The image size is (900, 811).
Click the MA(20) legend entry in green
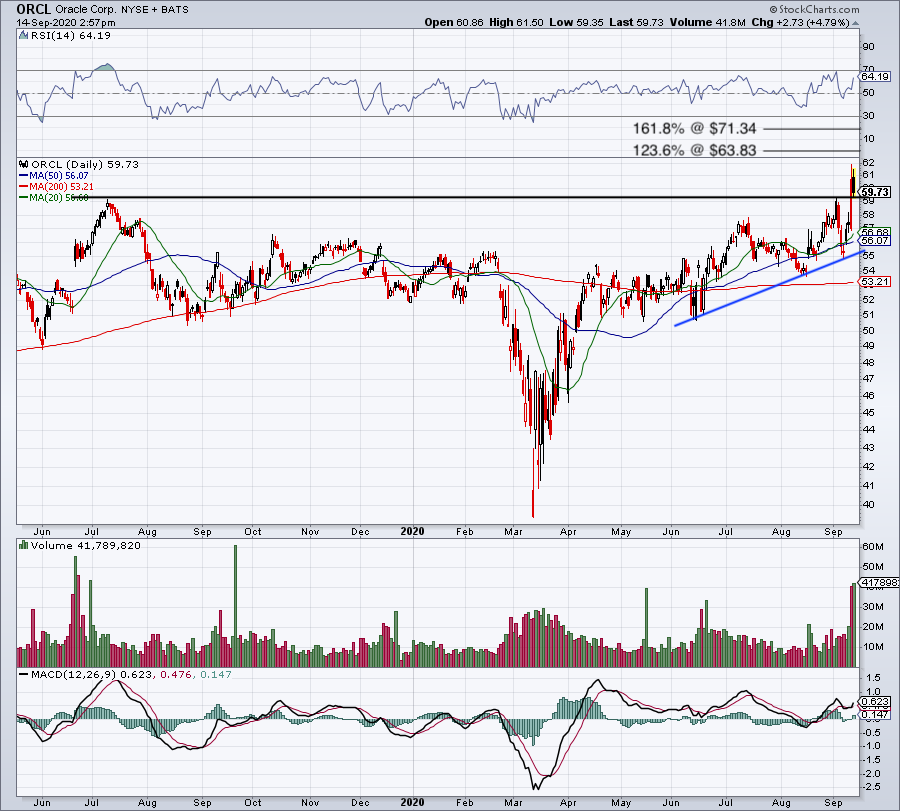[x=53, y=197]
